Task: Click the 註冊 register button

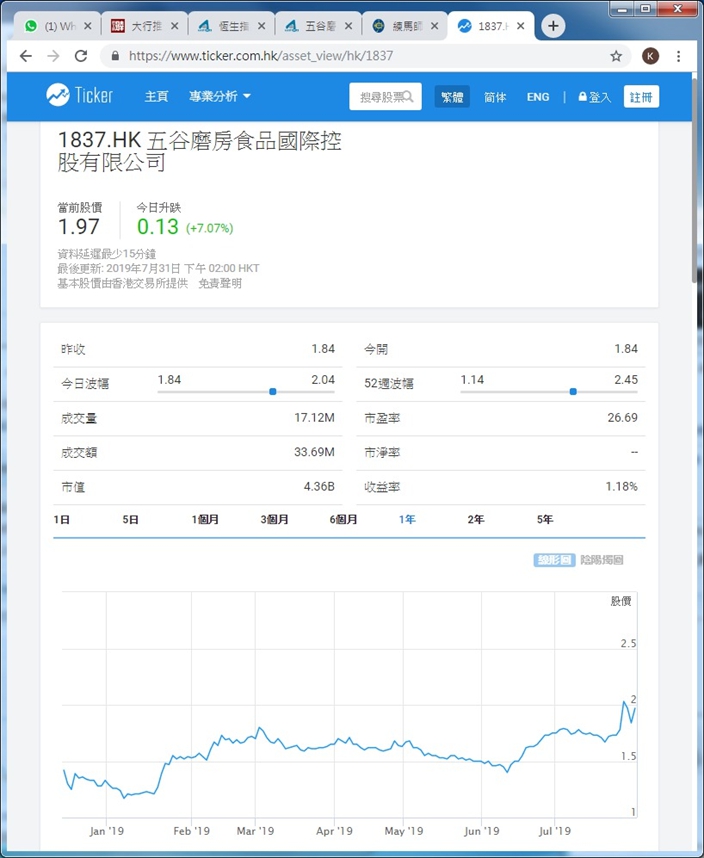Action: [641, 97]
